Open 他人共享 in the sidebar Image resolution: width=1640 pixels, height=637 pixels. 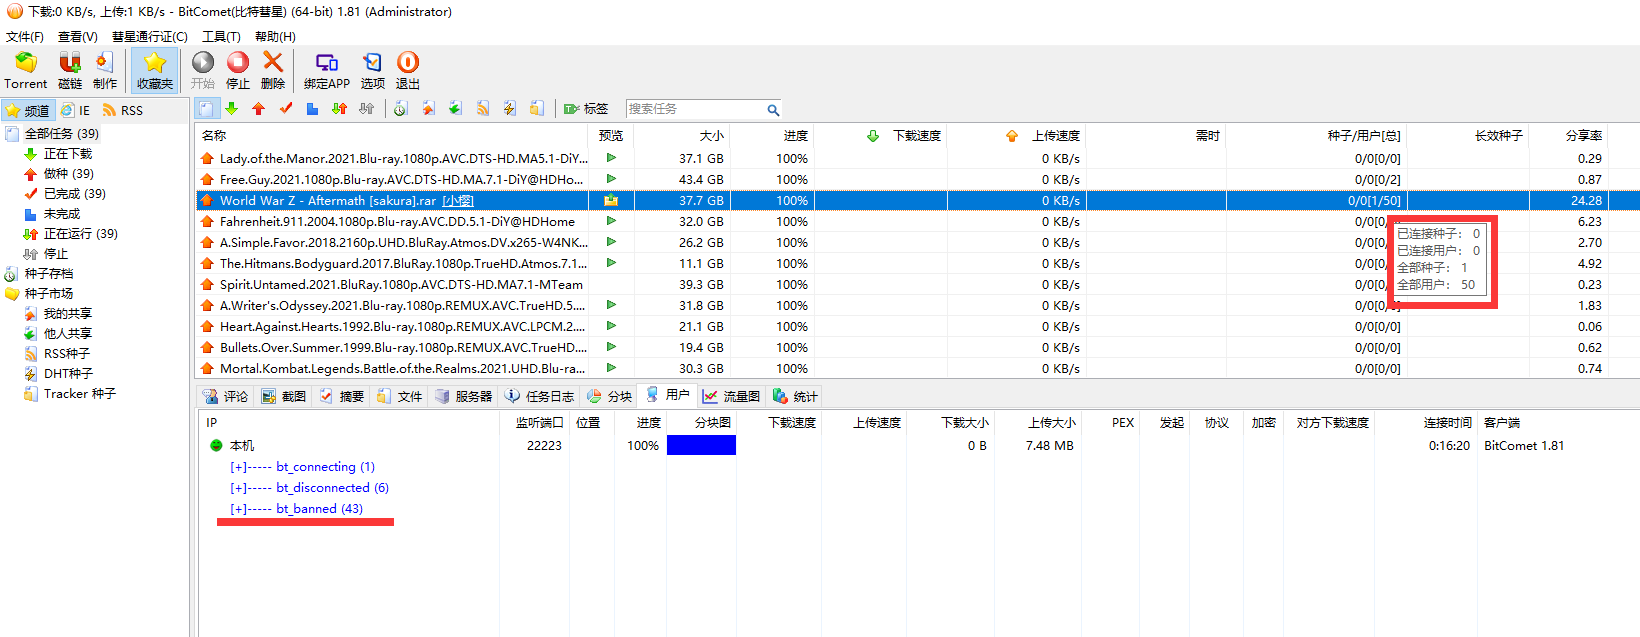click(67, 334)
